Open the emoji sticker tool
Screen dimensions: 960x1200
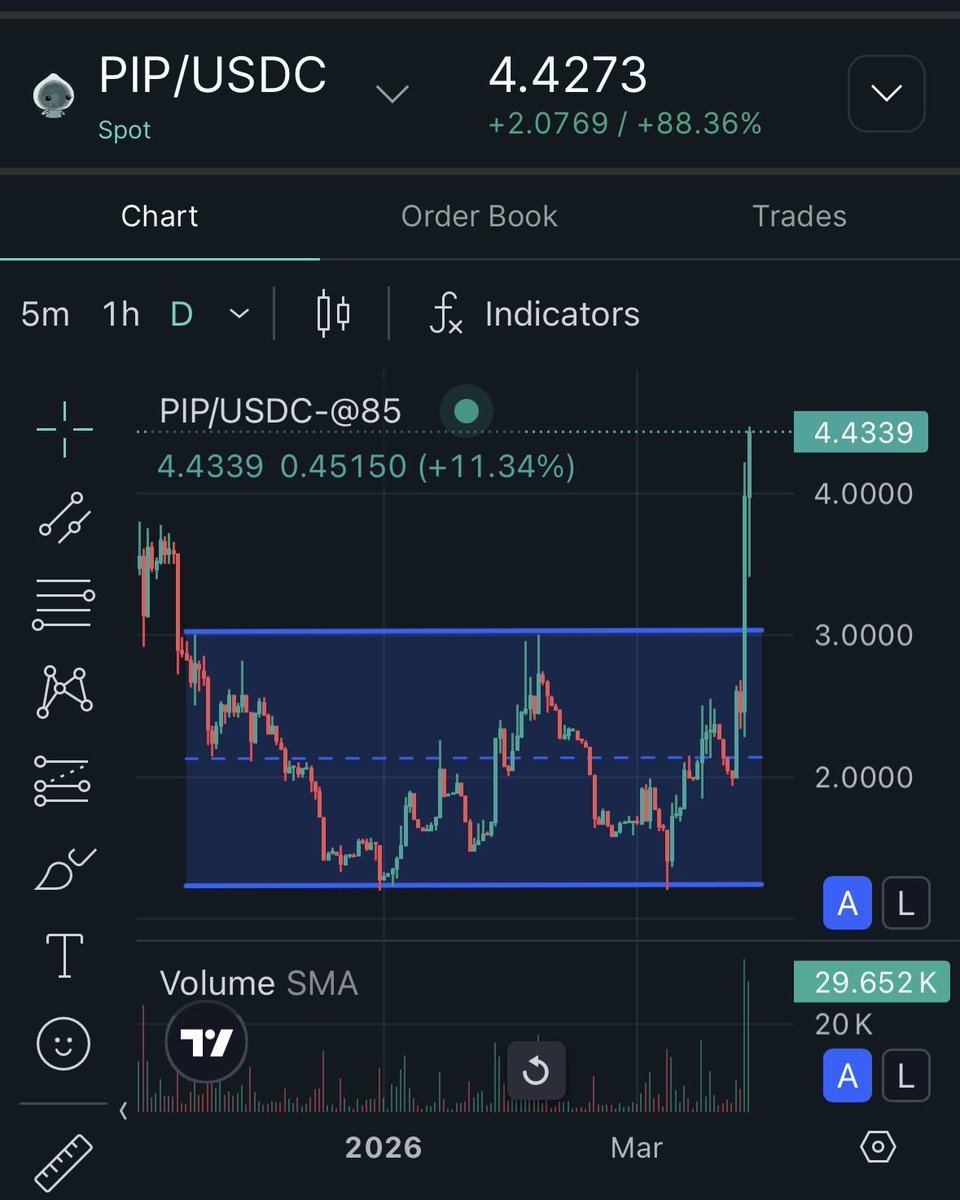(62, 1043)
